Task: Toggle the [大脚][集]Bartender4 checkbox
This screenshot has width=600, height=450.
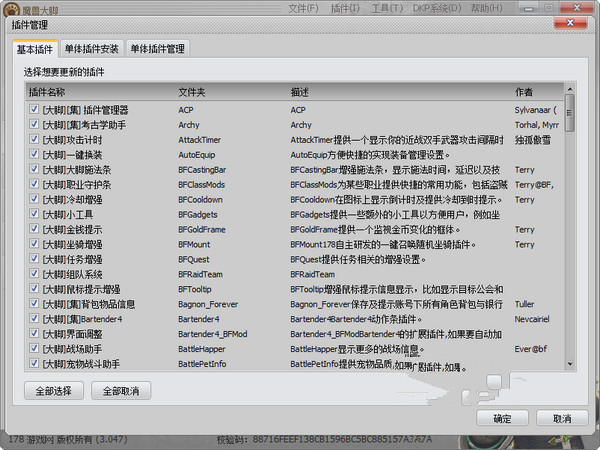Action: pos(34,318)
